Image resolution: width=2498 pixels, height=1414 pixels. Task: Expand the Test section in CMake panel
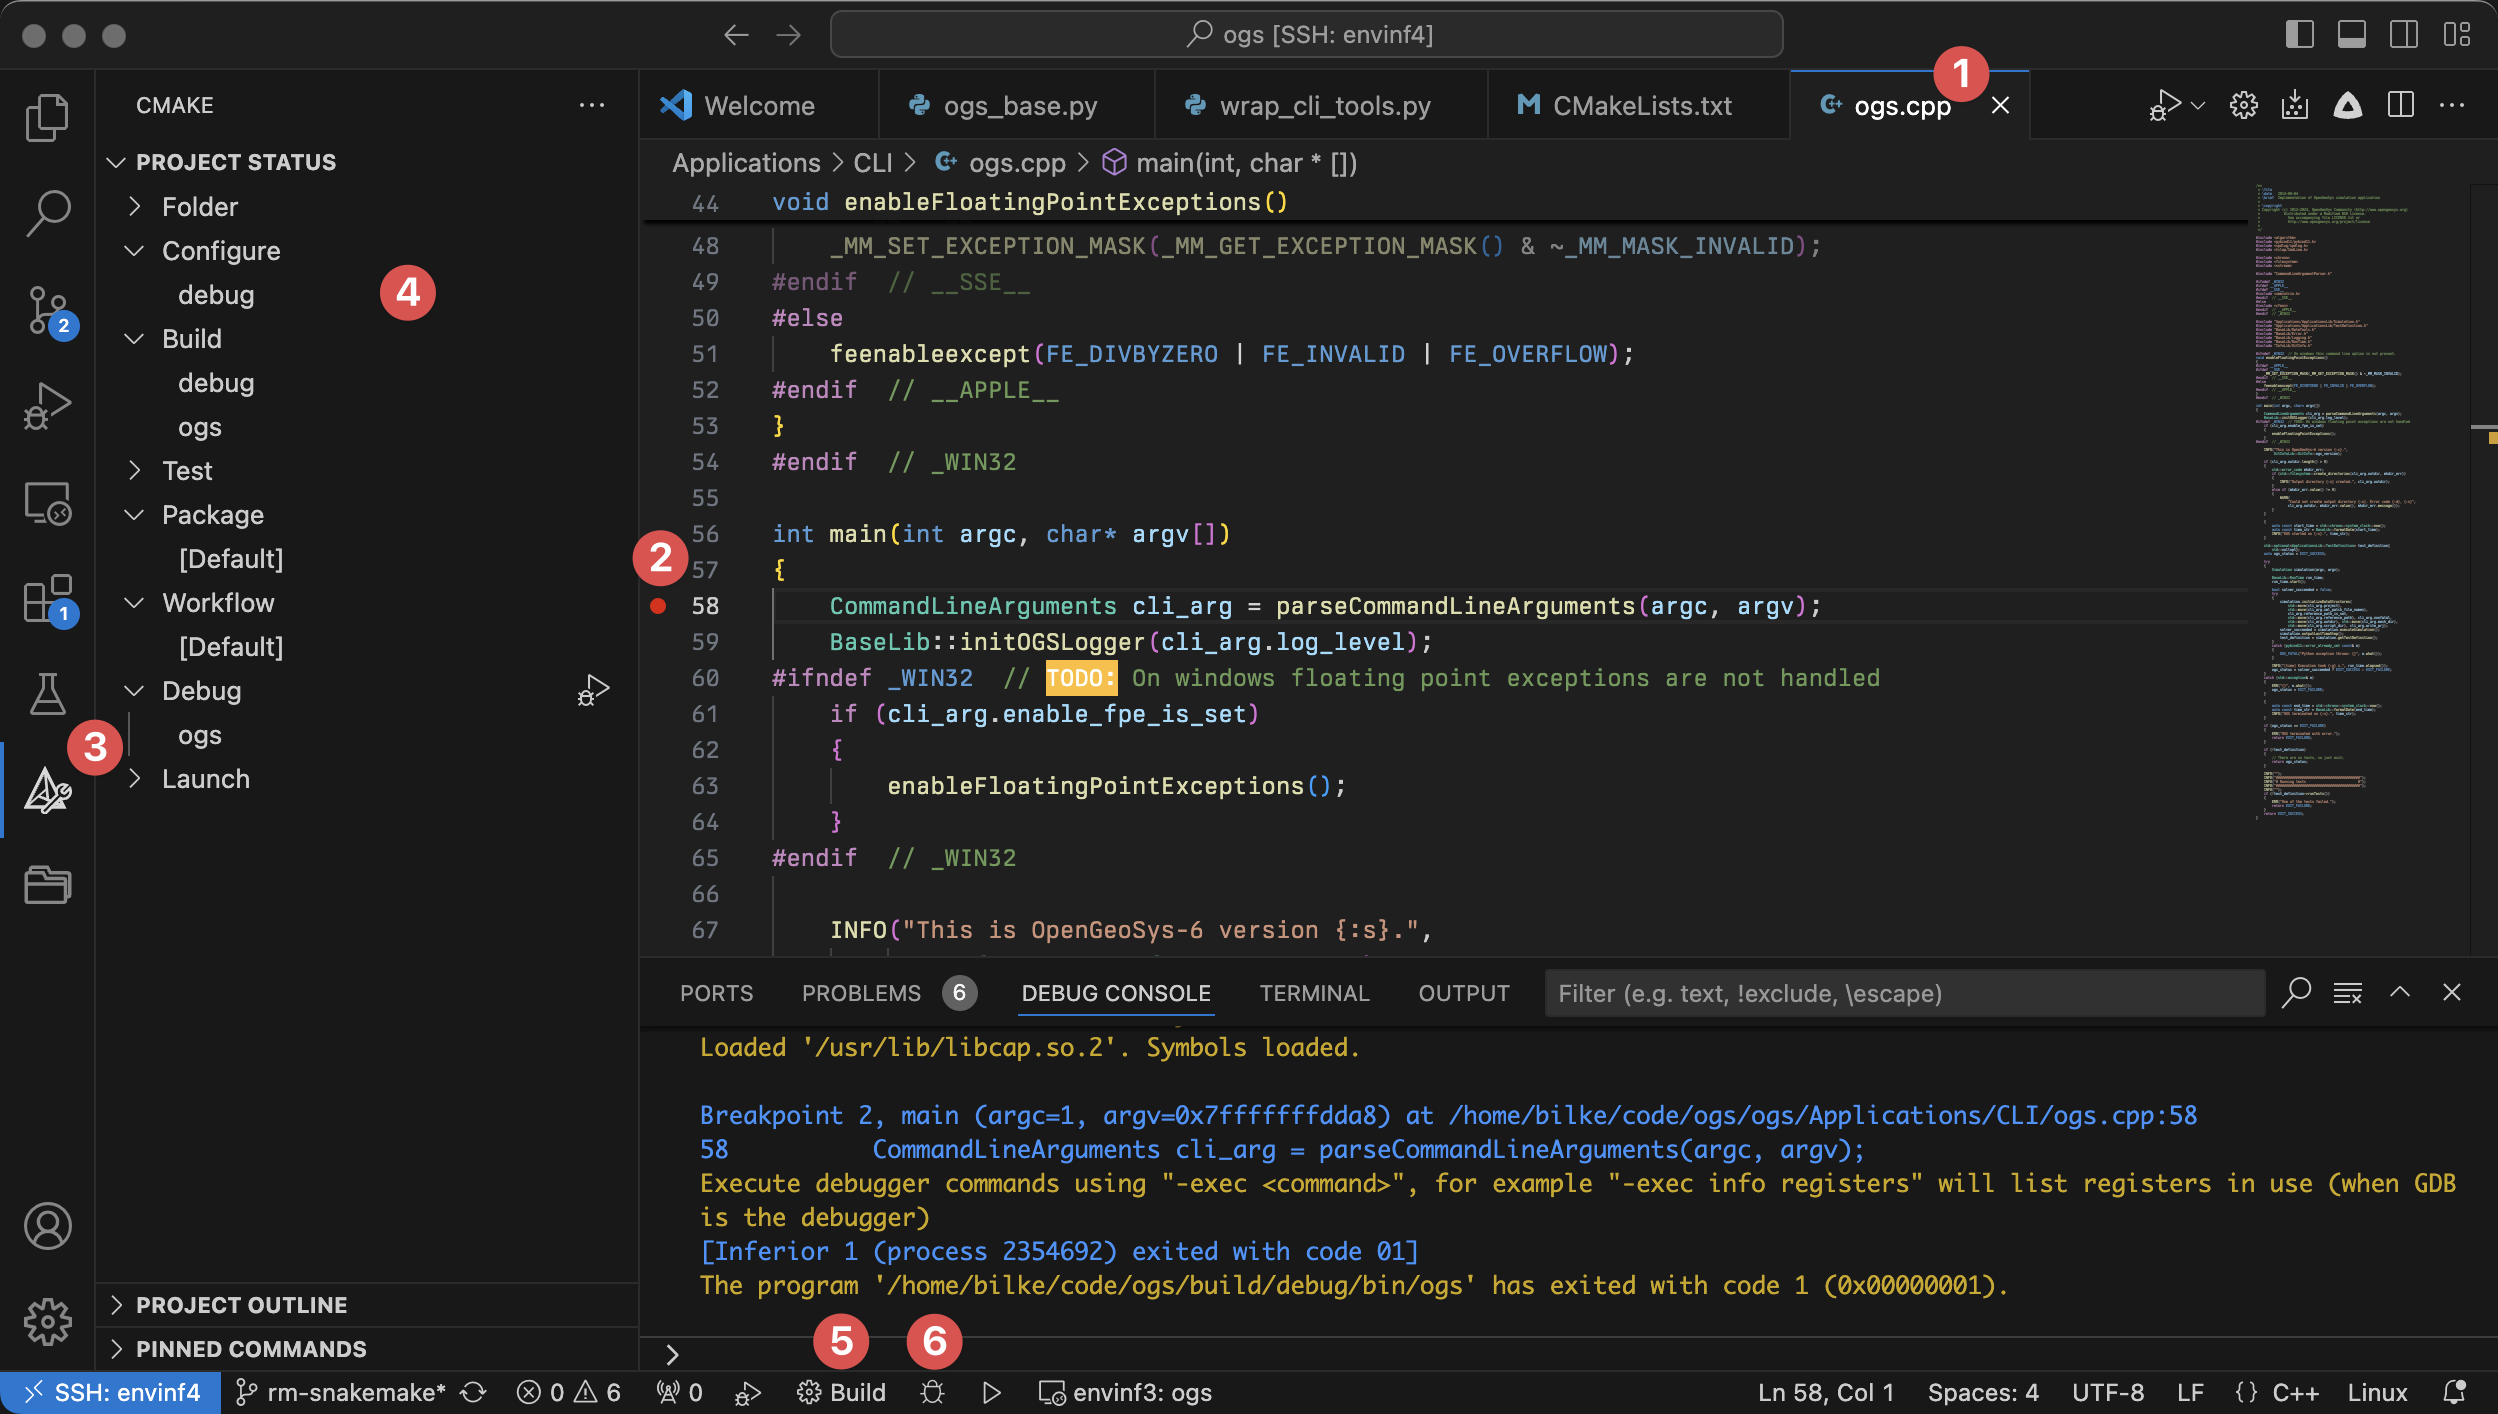coord(136,470)
